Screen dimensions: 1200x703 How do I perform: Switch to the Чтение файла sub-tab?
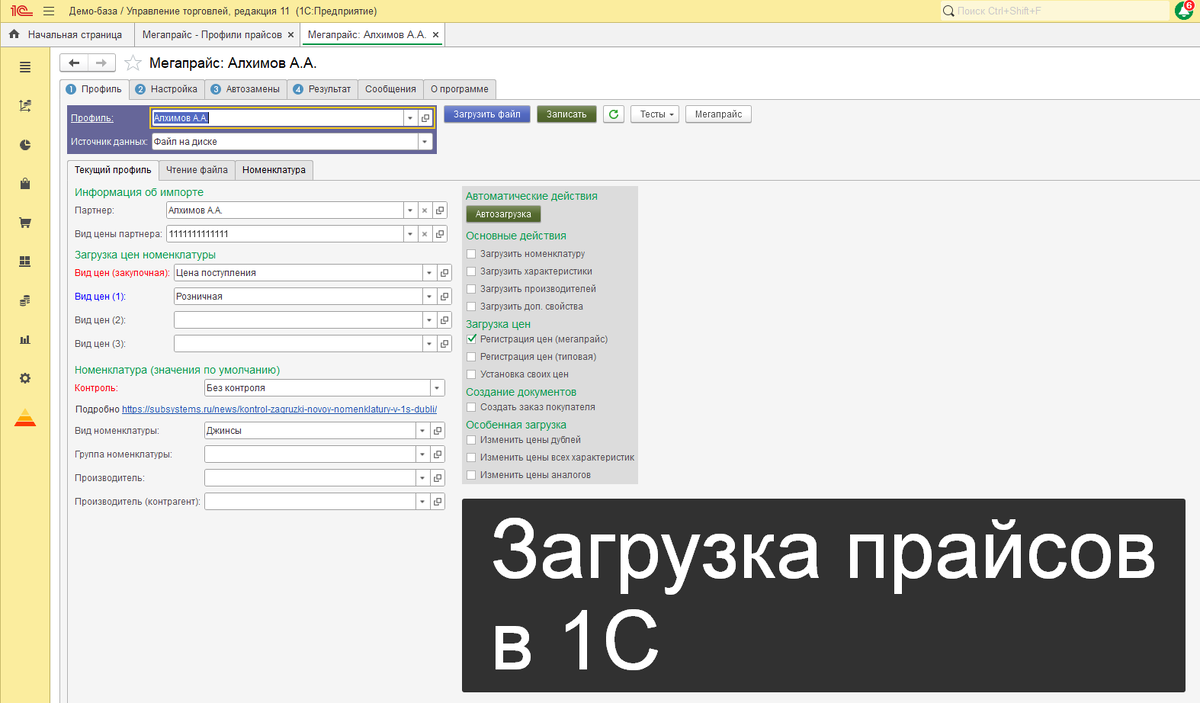pos(197,170)
